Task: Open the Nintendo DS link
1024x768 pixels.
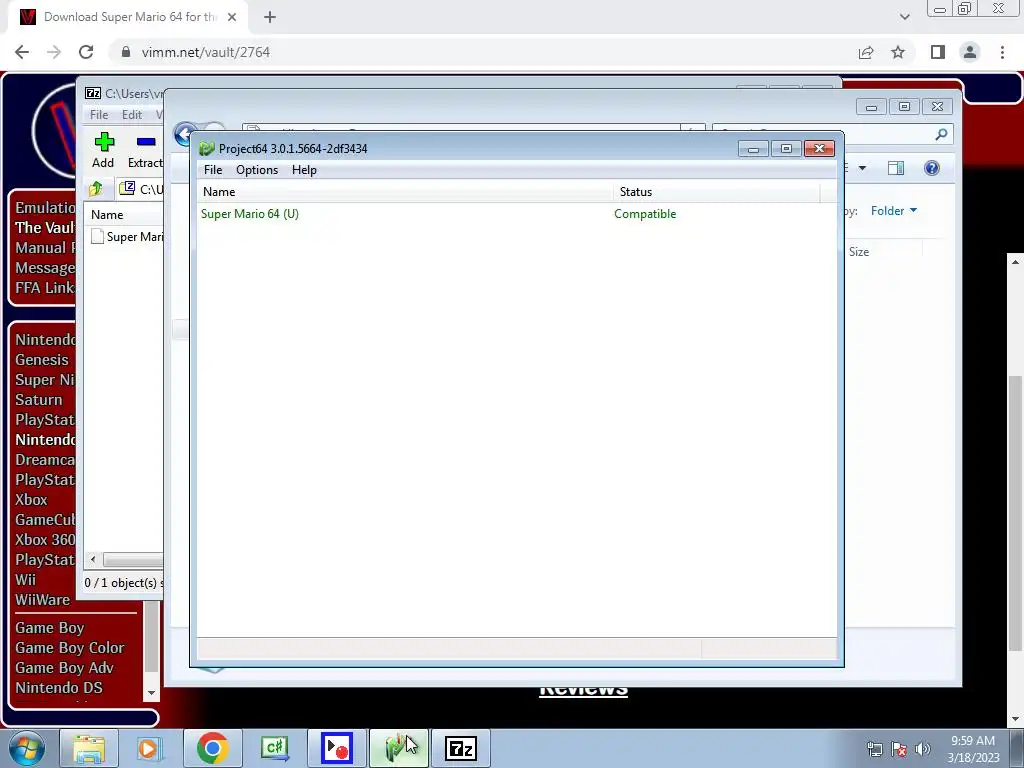Action: [59, 688]
